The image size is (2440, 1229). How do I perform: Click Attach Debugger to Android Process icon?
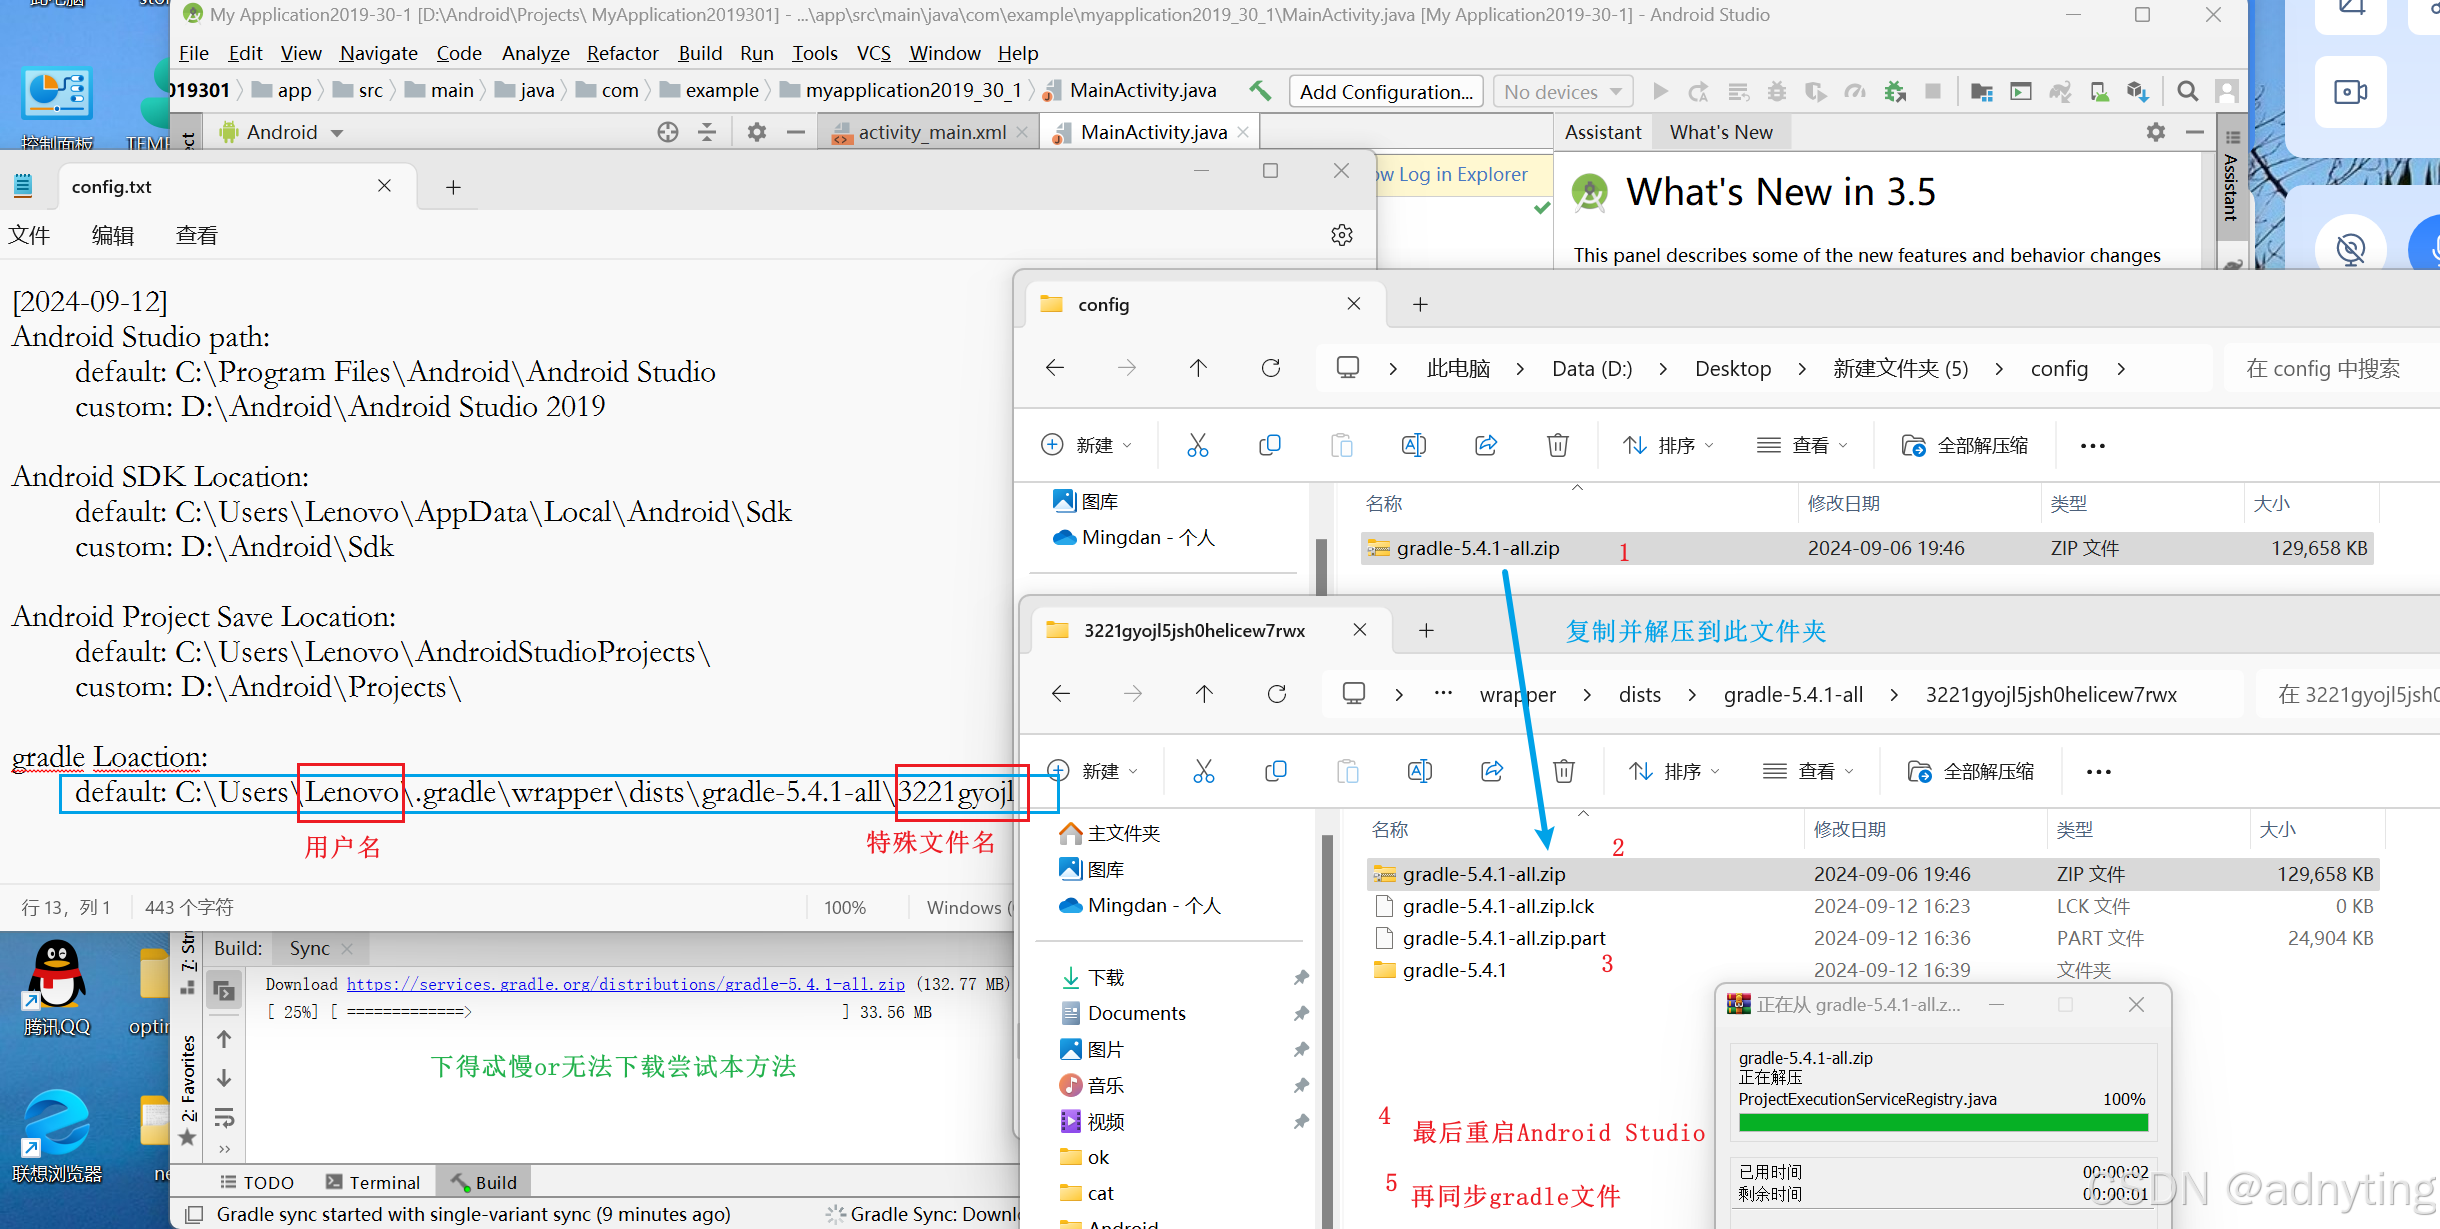1895,92
